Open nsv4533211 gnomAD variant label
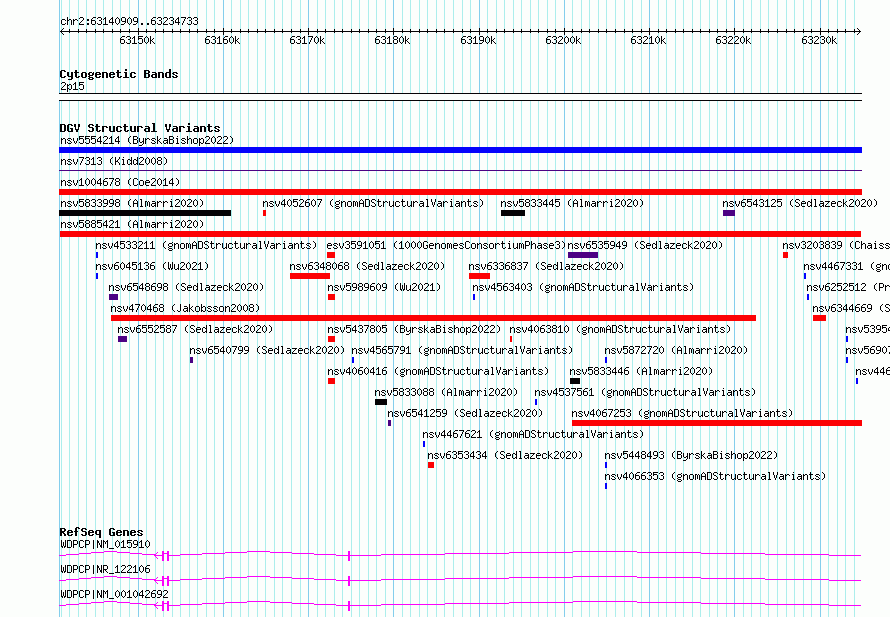The width and height of the screenshot is (890, 617). tap(206, 245)
